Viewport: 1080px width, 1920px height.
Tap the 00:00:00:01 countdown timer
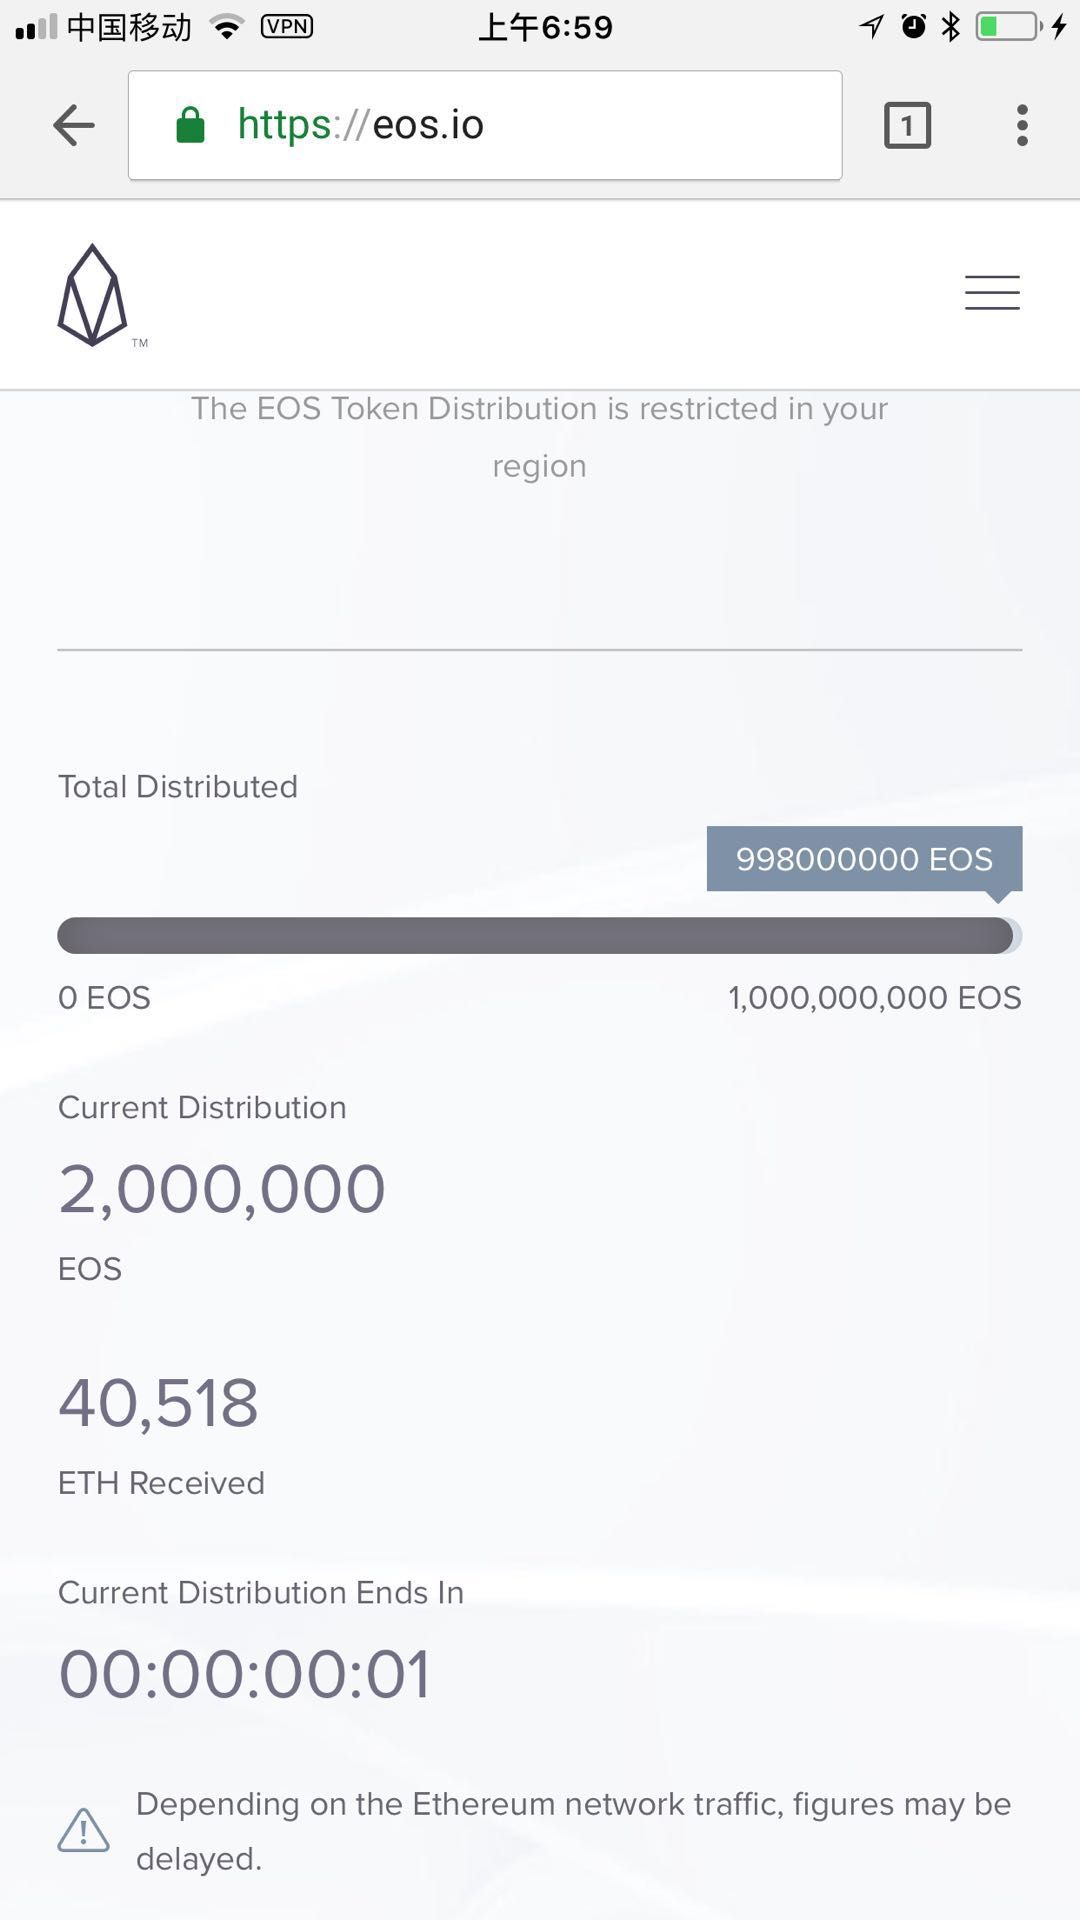pos(244,1674)
